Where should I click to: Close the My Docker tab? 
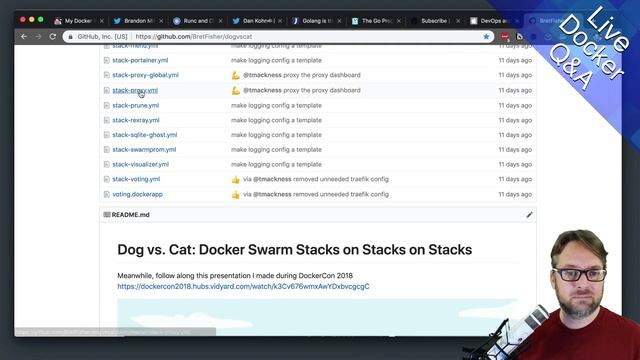102,21
